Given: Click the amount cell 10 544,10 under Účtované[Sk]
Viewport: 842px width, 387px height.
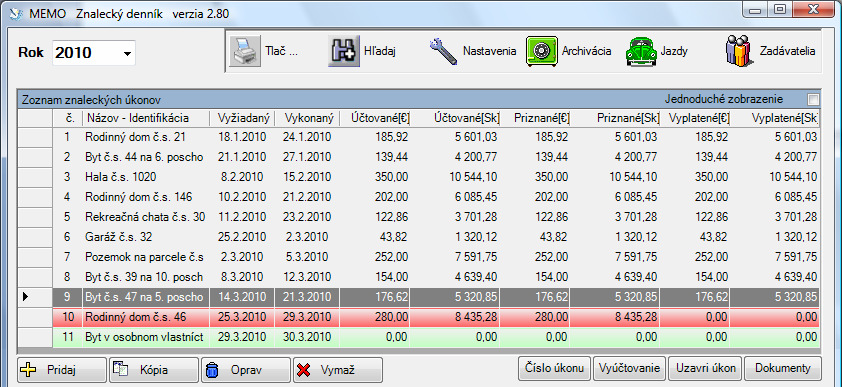Looking at the screenshot, I should 456,177.
